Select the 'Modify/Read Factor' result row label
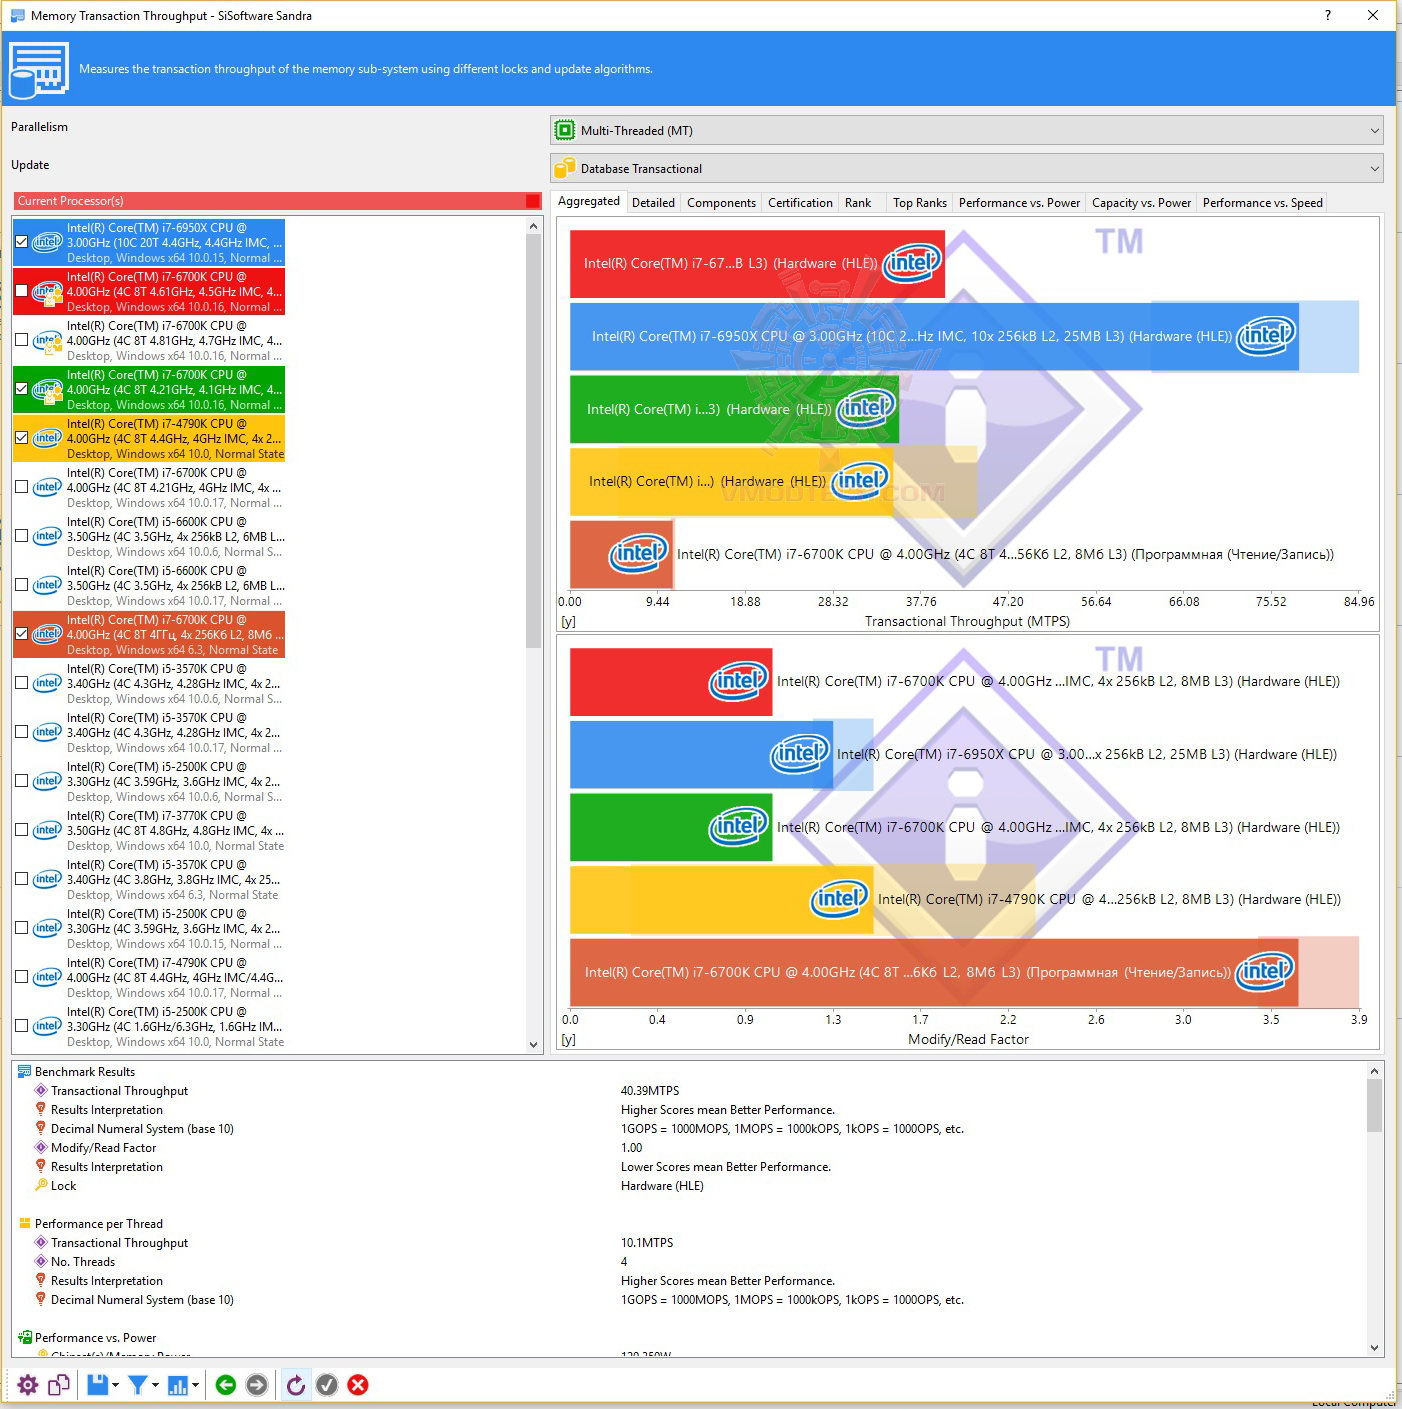Viewport: 1402px width, 1409px height. tap(103, 1147)
